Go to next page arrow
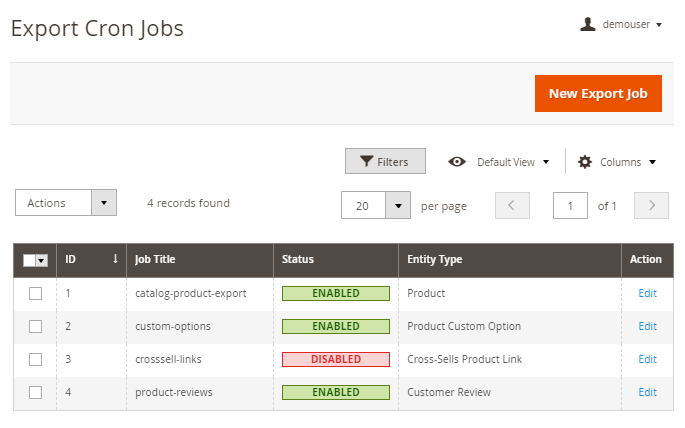 pos(651,205)
